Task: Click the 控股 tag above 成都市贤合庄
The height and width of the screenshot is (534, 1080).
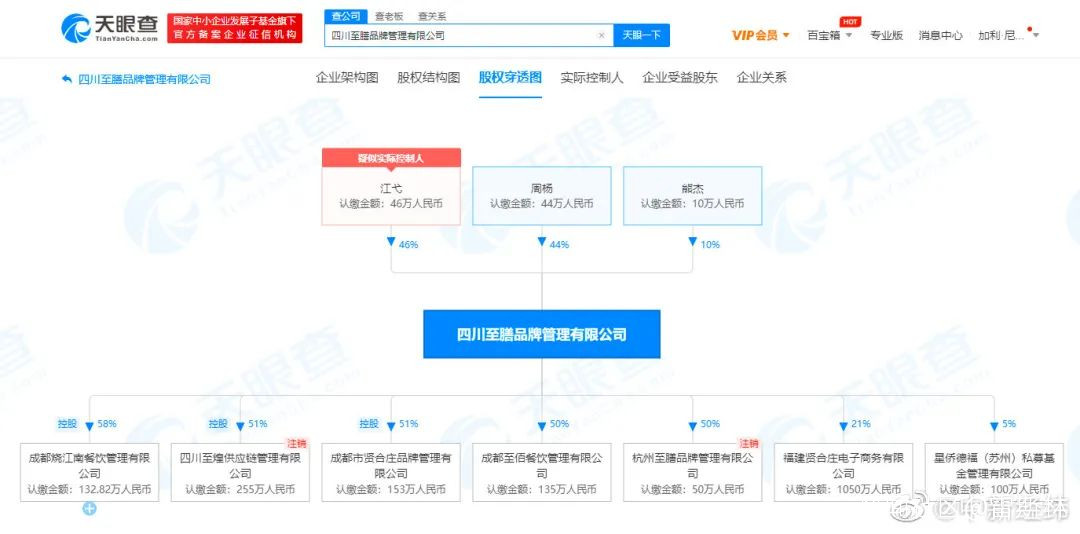Action: [369, 424]
